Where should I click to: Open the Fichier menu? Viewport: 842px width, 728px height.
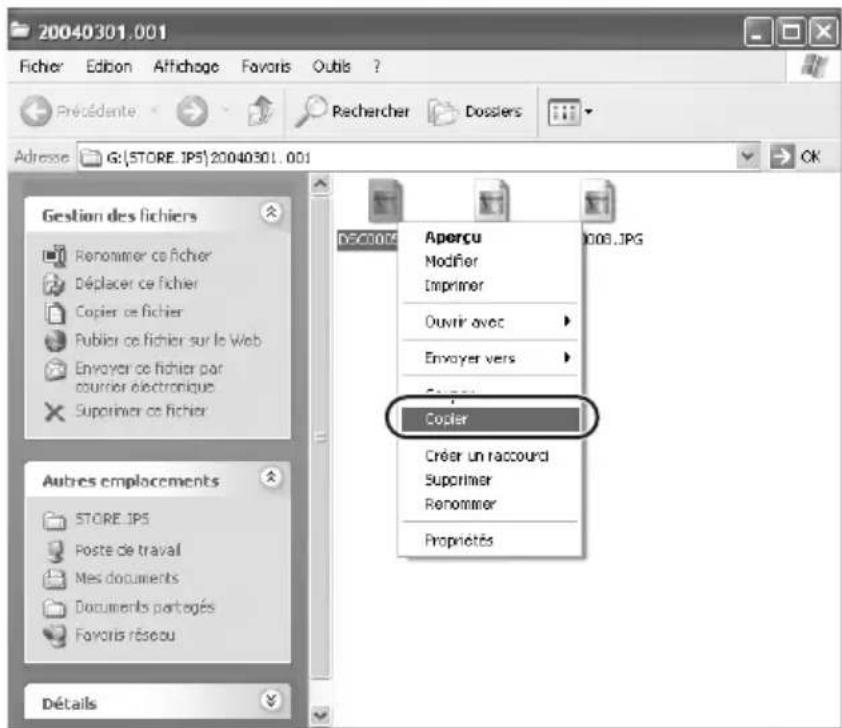(x=41, y=66)
